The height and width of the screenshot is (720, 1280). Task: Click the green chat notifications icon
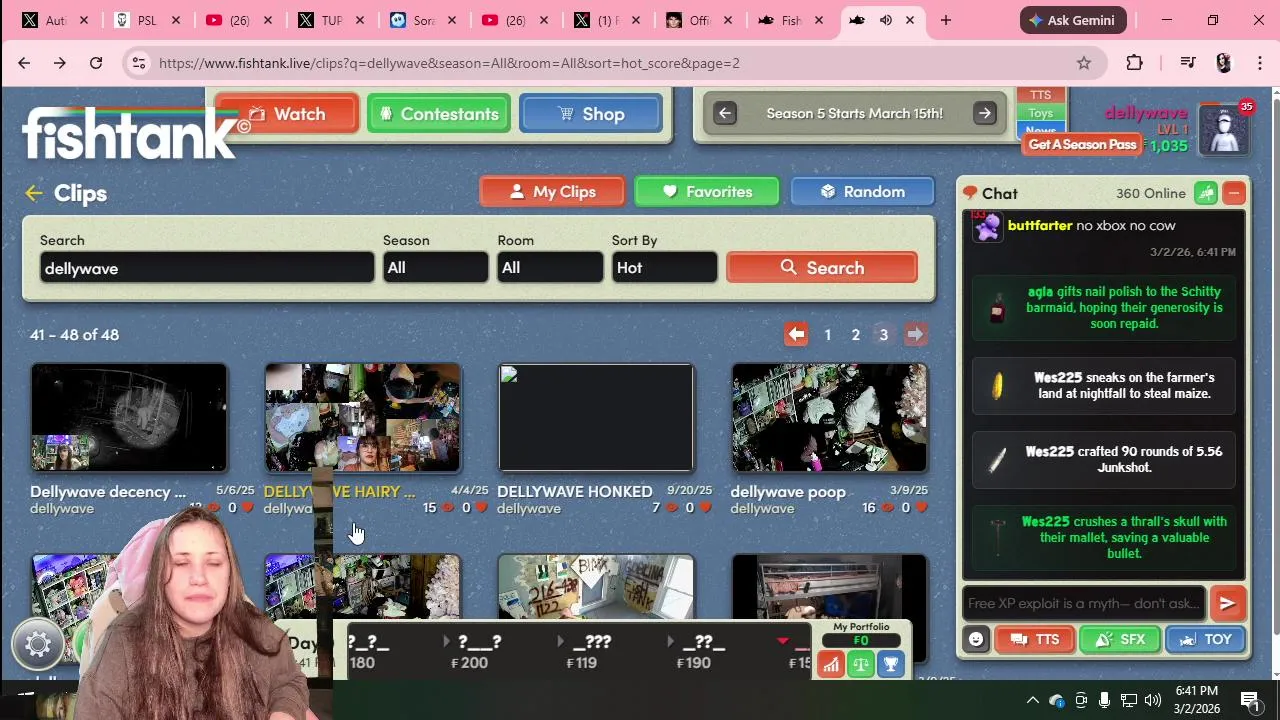click(1206, 194)
